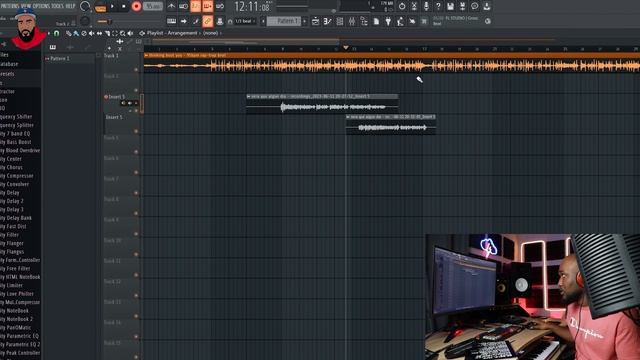Click the content library download icon
This screenshot has width=640, height=360.
tap(487, 7)
